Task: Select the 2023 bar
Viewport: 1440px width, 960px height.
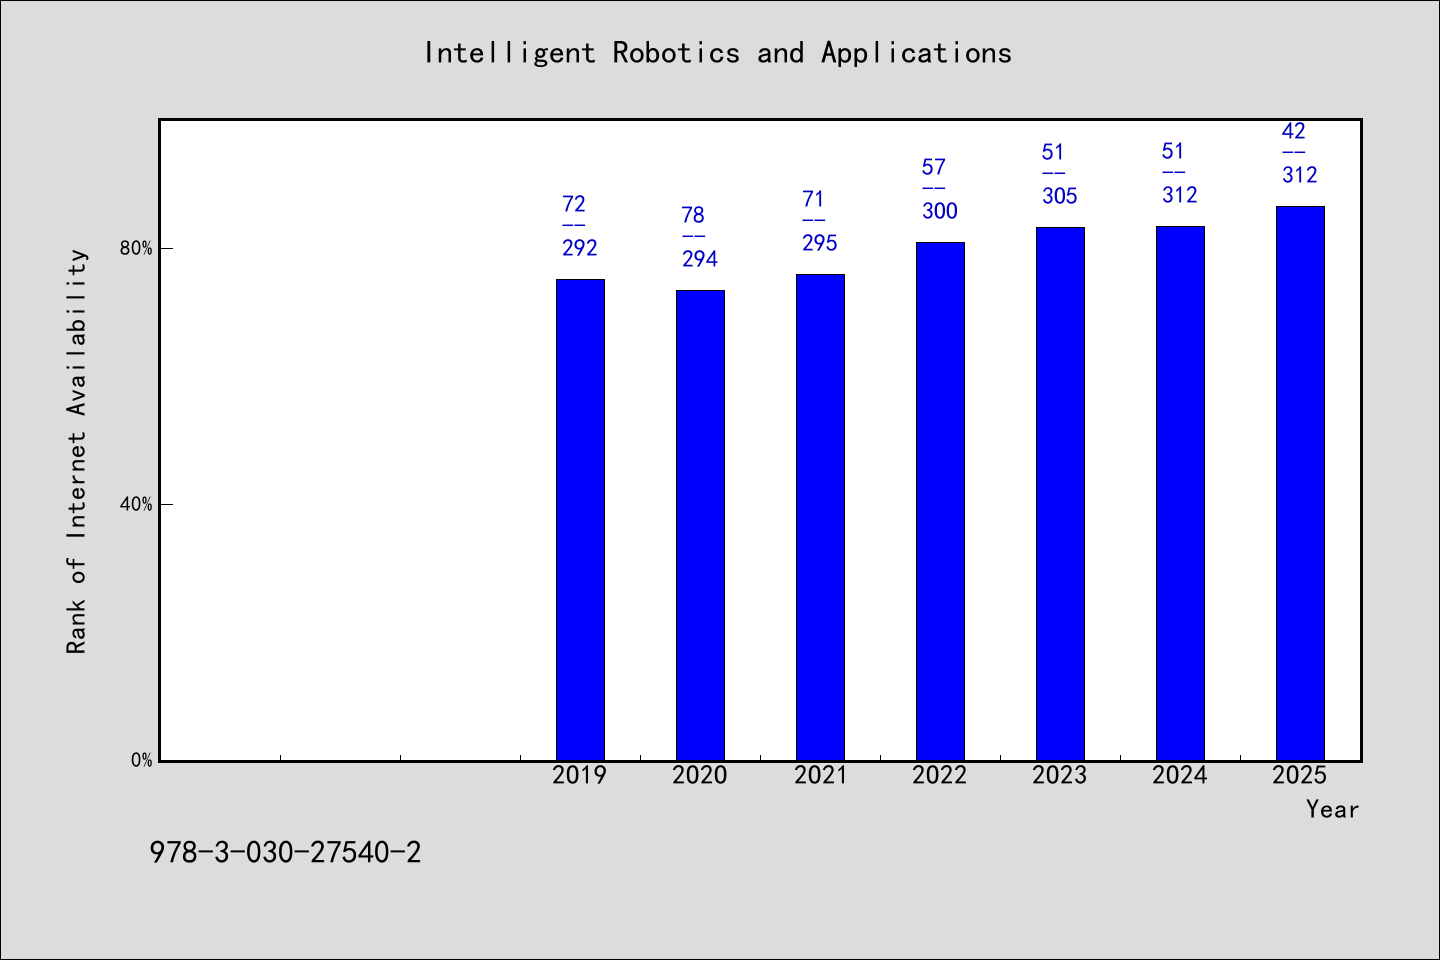Action: click(1060, 494)
